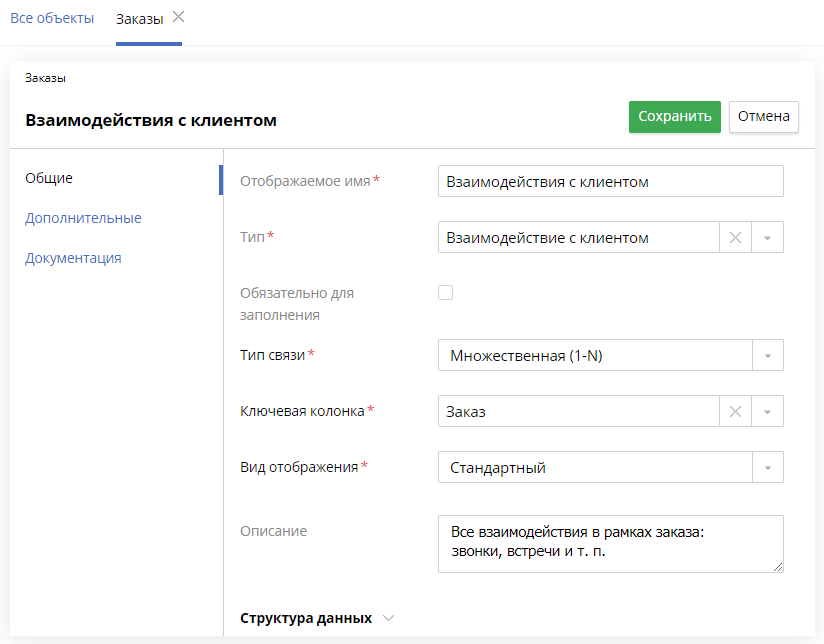Enable the Обязательно для заполнения checkbox
This screenshot has height=644, width=824.
point(445,291)
